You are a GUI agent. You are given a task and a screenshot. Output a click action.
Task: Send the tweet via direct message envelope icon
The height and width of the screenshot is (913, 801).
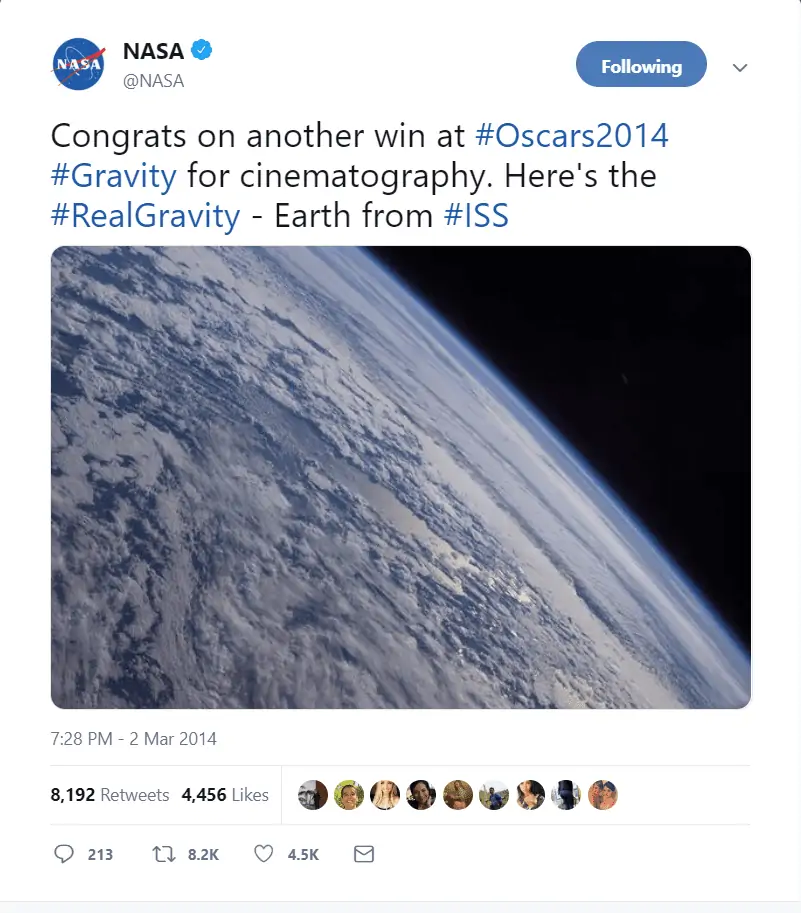(363, 854)
